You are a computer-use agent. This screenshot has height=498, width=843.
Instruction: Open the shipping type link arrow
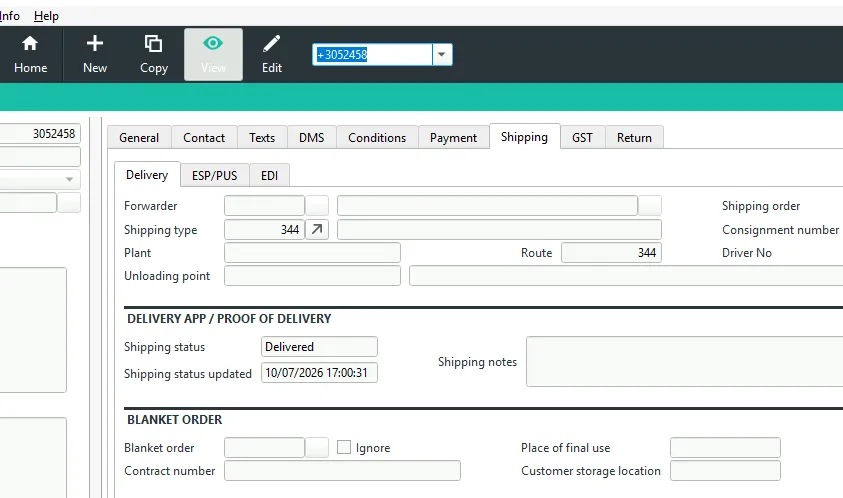click(317, 230)
